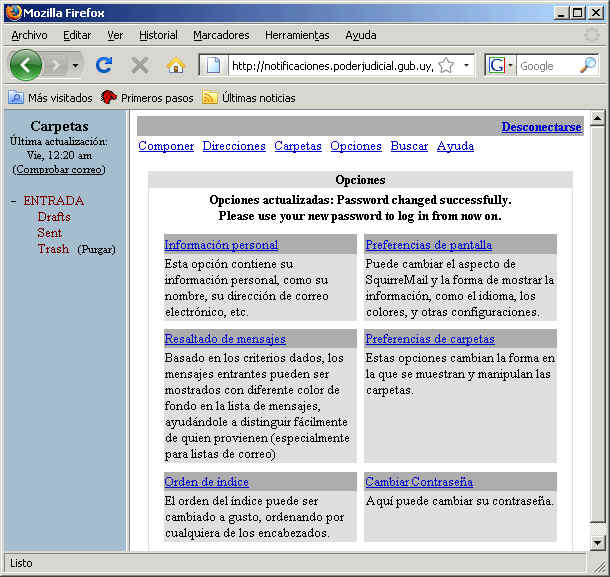Viewport: 610px width, 577px height.
Task: Open the ENTRADA folder
Action: coord(54,201)
